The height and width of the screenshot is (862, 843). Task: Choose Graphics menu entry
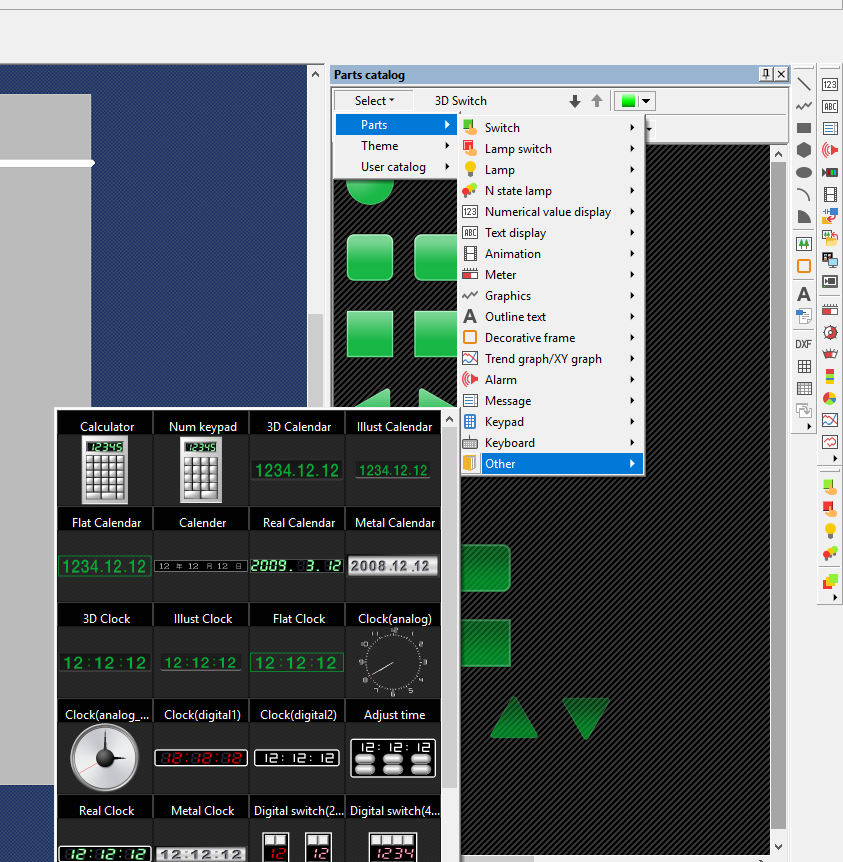(x=552, y=296)
